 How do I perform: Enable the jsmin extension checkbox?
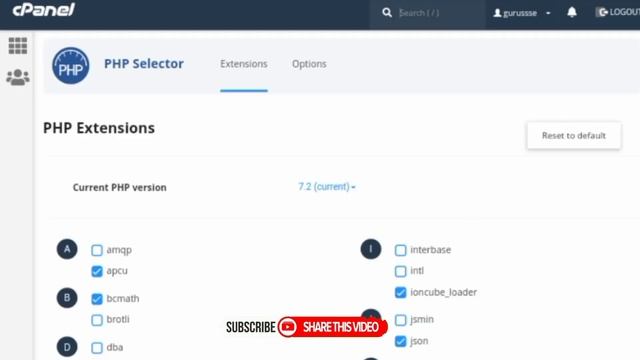[x=400, y=320]
